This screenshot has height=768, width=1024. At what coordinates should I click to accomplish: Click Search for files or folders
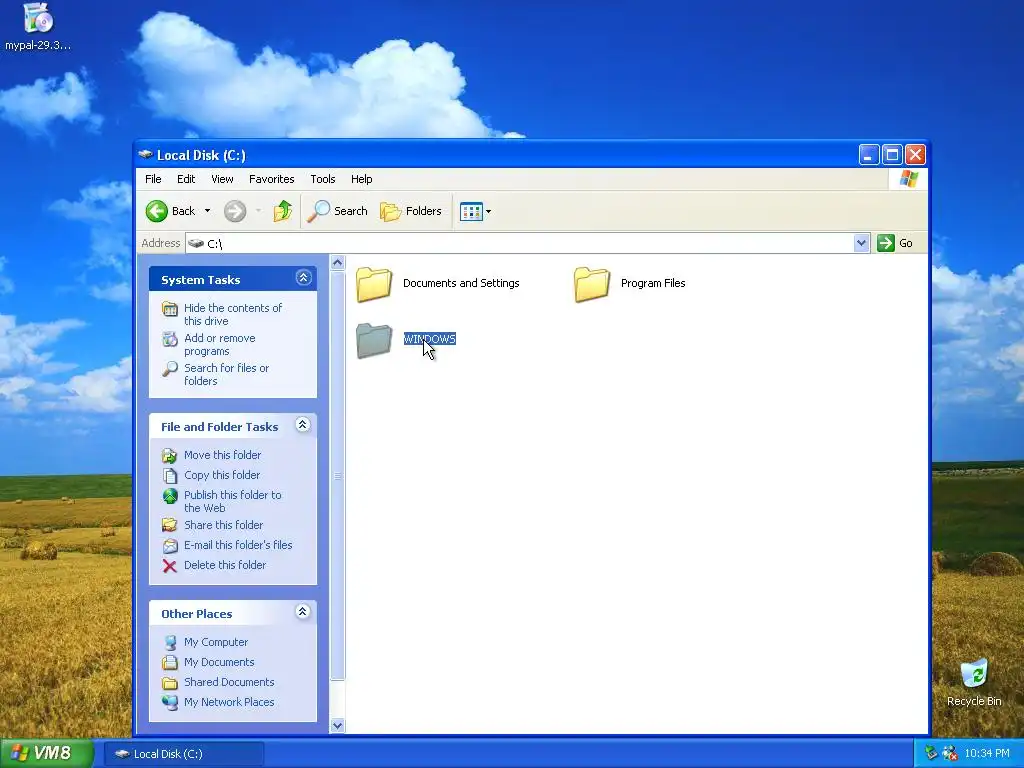(x=227, y=374)
